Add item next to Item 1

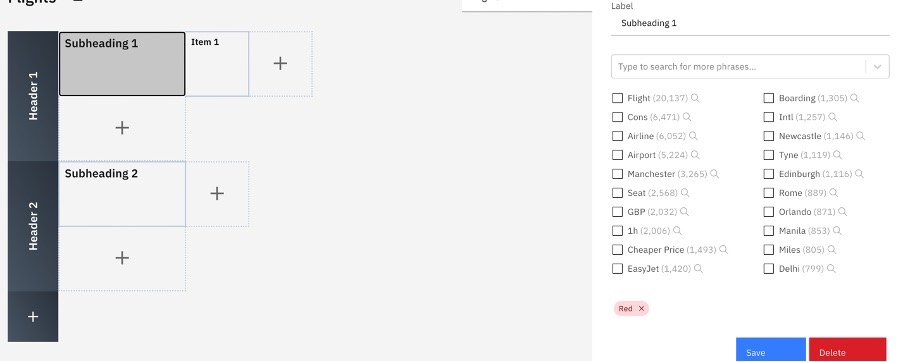280,63
